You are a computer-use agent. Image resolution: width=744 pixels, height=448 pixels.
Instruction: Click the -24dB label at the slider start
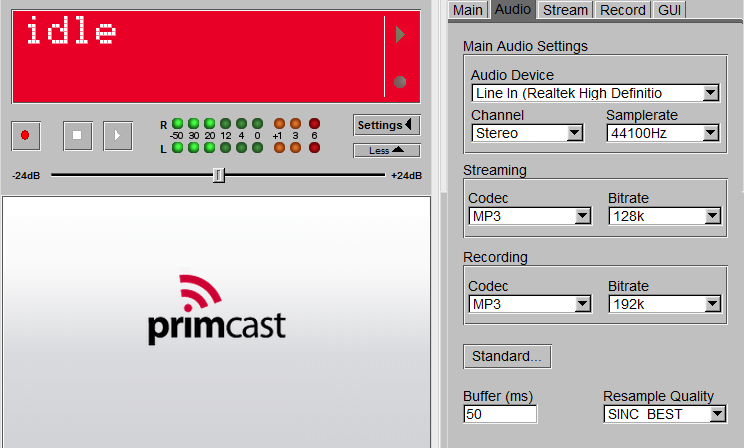click(x=26, y=176)
